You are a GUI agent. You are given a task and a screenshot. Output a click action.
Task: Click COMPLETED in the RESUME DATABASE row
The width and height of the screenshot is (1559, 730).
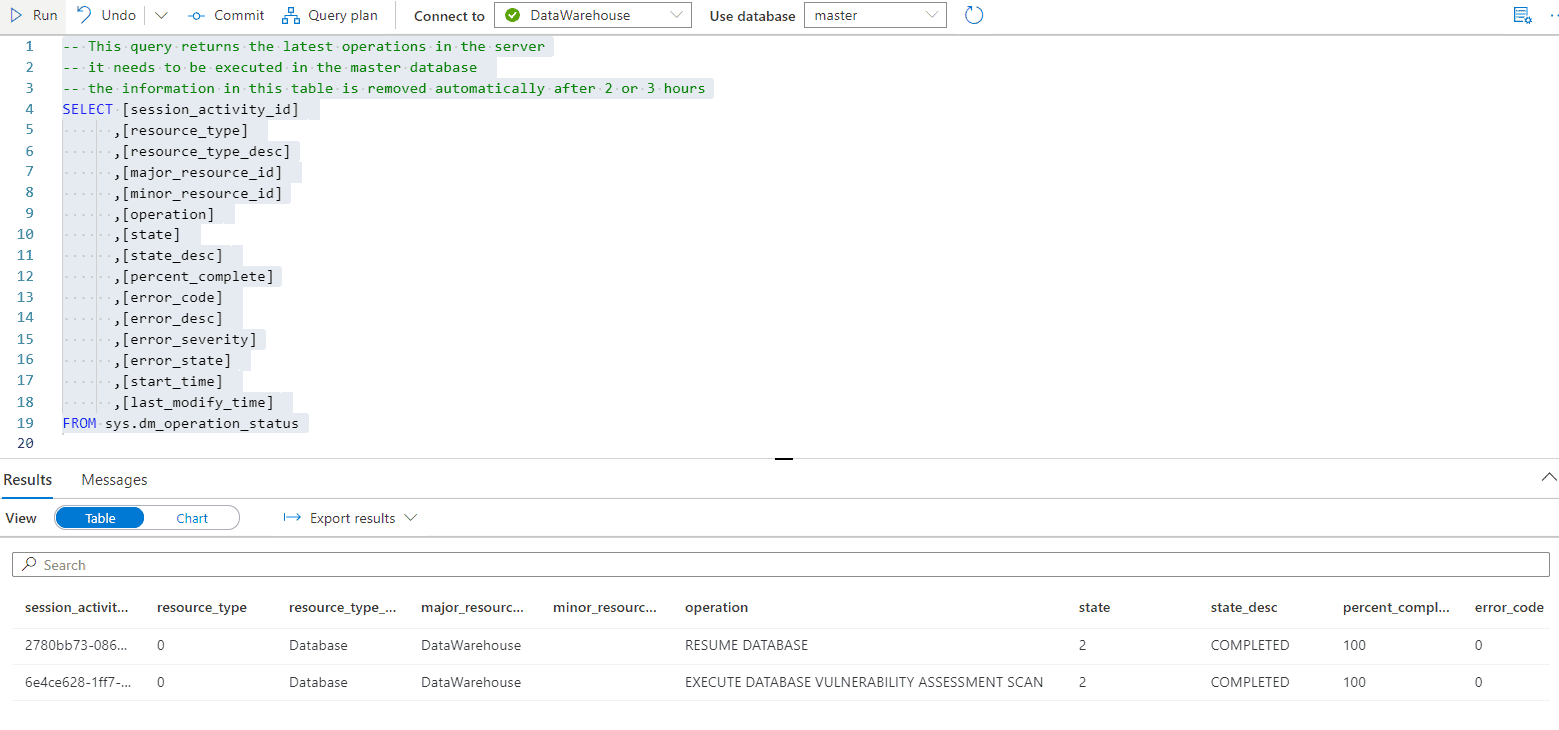tap(1250, 645)
